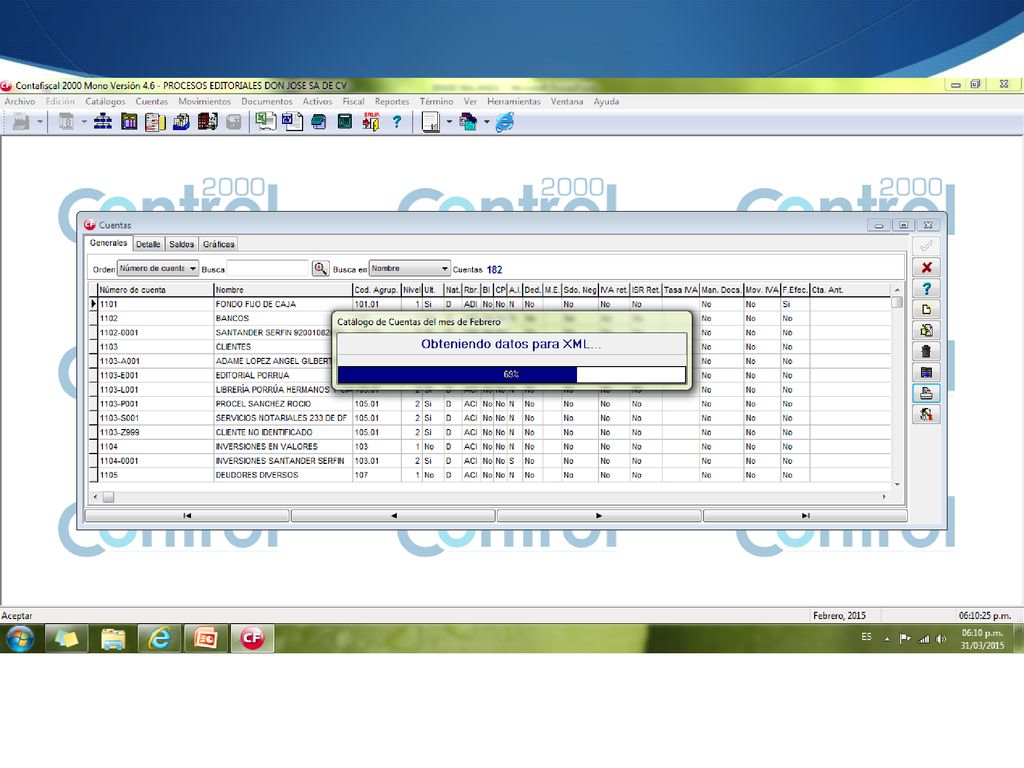
Task: Click the black trash can delete button
Action: tap(926, 351)
